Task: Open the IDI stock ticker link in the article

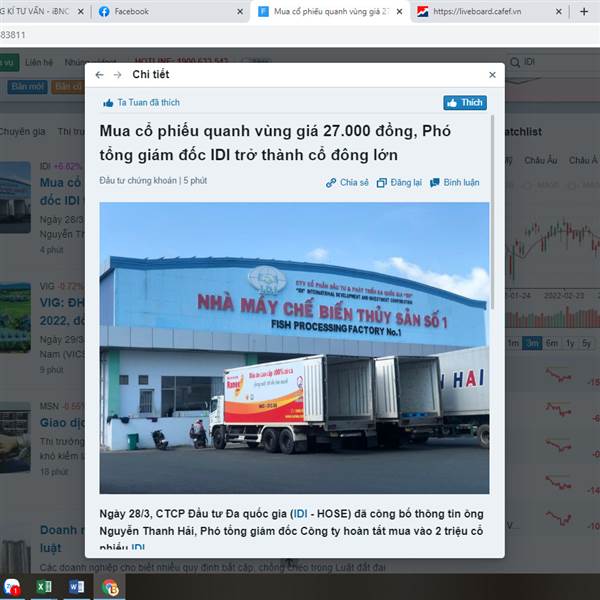Action: [300, 514]
